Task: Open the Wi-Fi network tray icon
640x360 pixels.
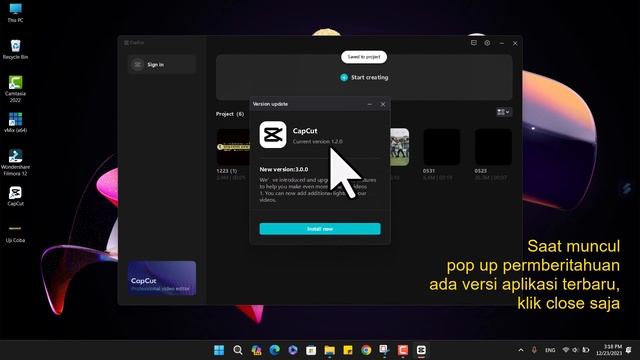Action: coord(566,350)
